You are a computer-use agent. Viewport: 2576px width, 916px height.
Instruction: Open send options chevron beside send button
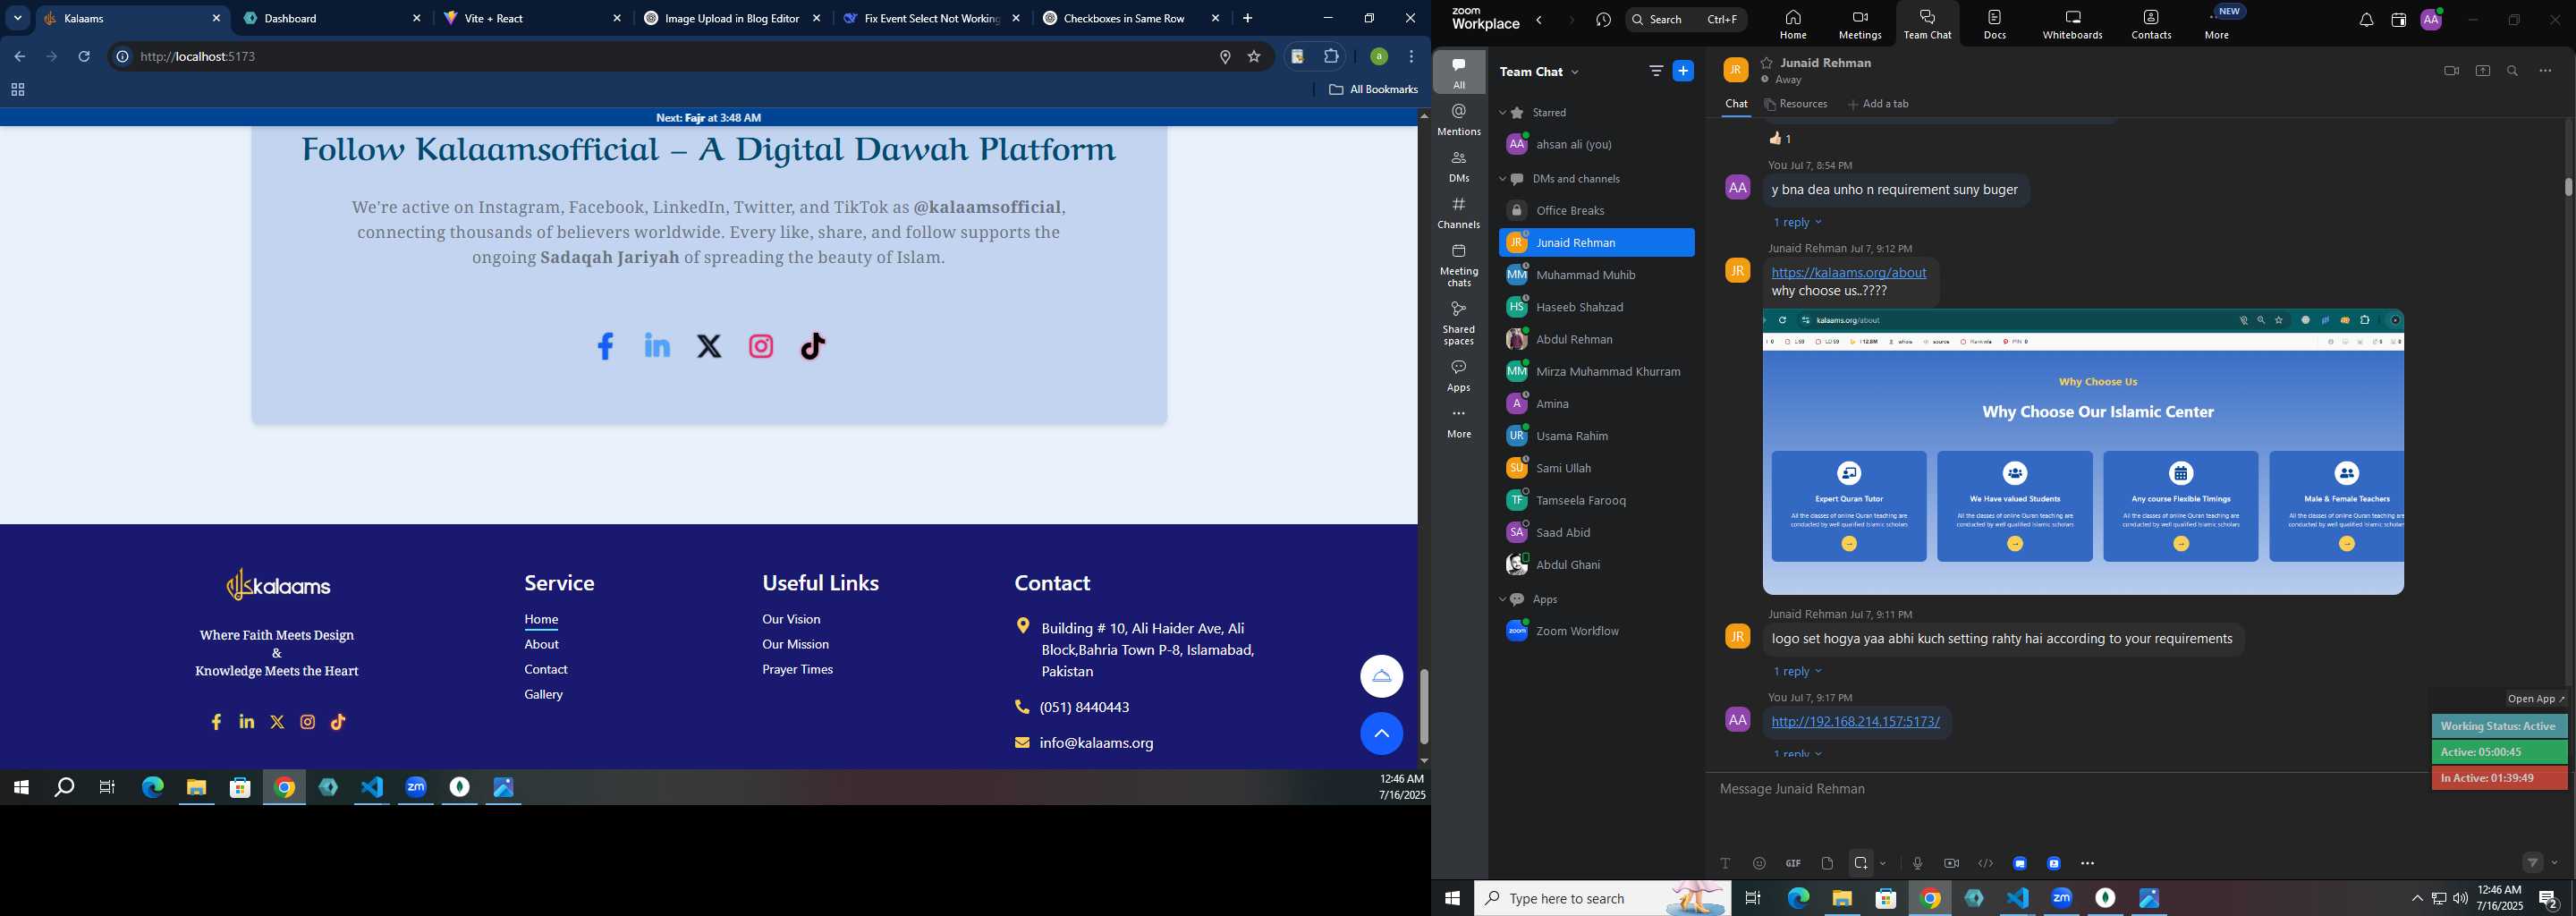[2555, 863]
